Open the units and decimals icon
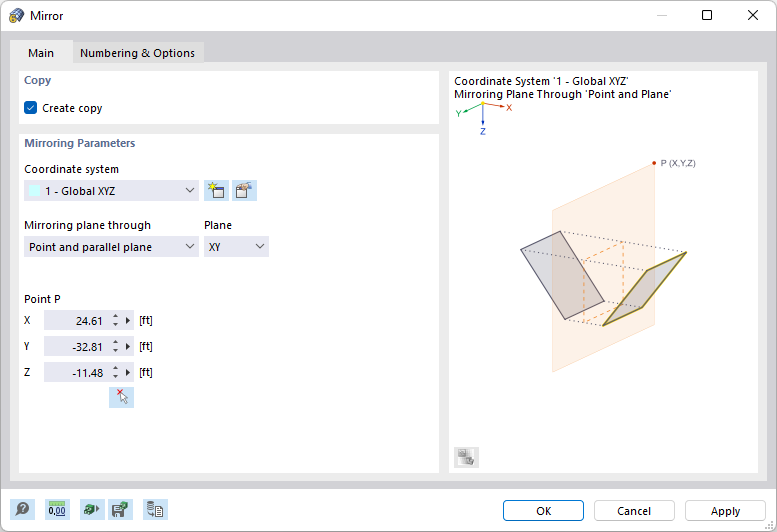 57,509
